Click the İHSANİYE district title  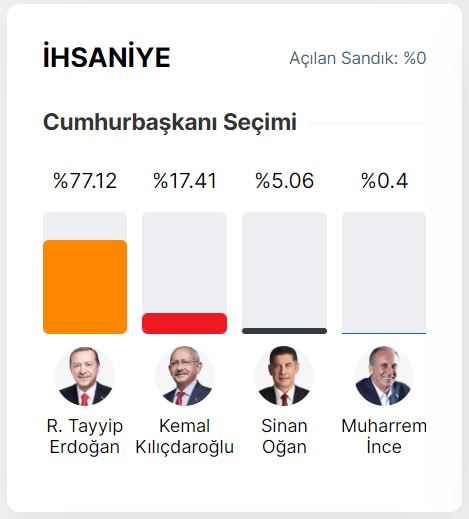coord(107,57)
